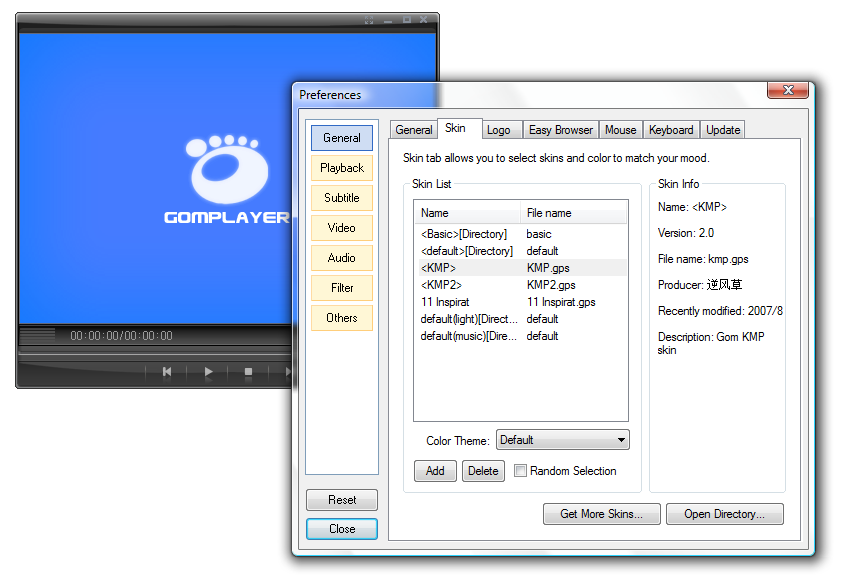The height and width of the screenshot is (575, 854).
Task: Click the Delete skin button
Action: [x=483, y=471]
